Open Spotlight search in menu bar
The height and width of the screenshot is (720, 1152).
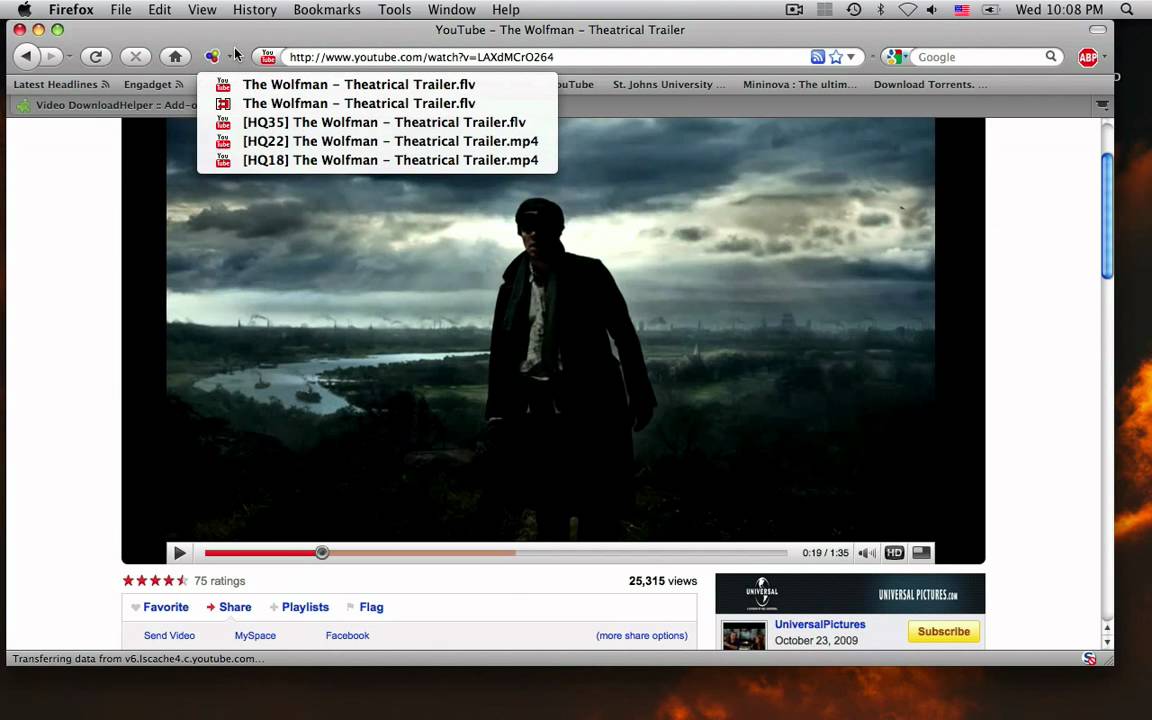[x=1127, y=10]
